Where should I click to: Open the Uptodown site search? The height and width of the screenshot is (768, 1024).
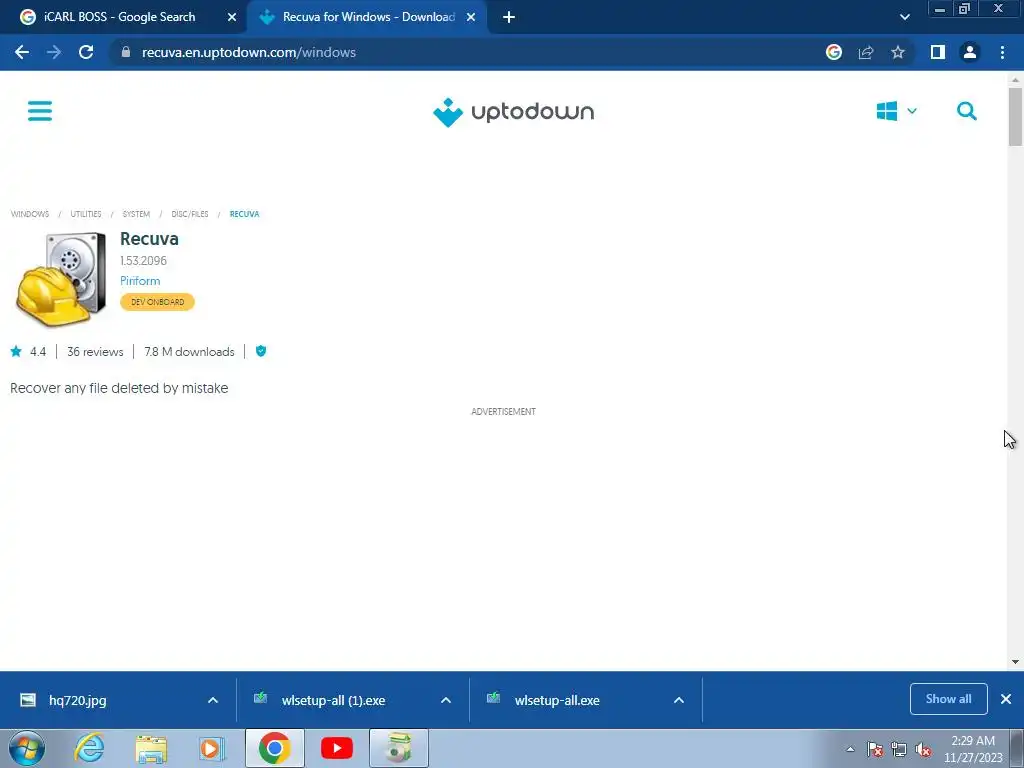point(967,111)
